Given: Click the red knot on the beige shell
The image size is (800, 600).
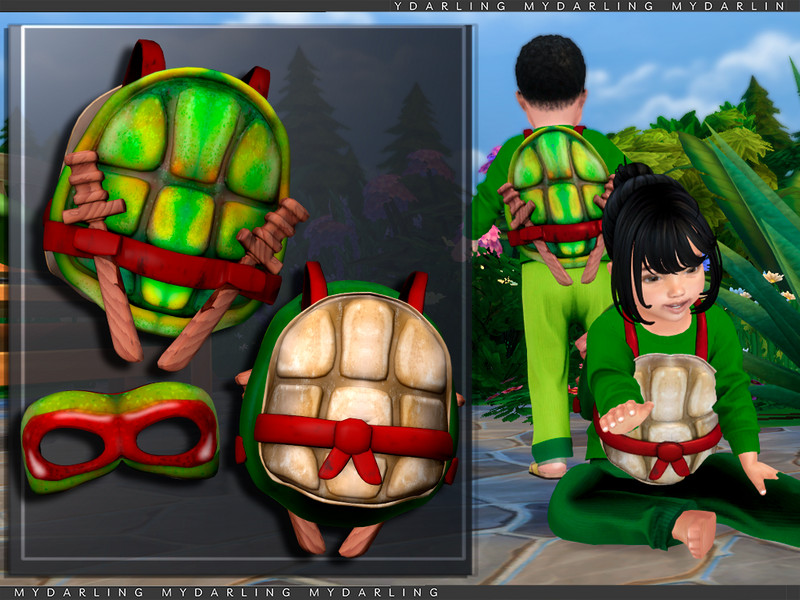Looking at the screenshot, I should [352, 438].
